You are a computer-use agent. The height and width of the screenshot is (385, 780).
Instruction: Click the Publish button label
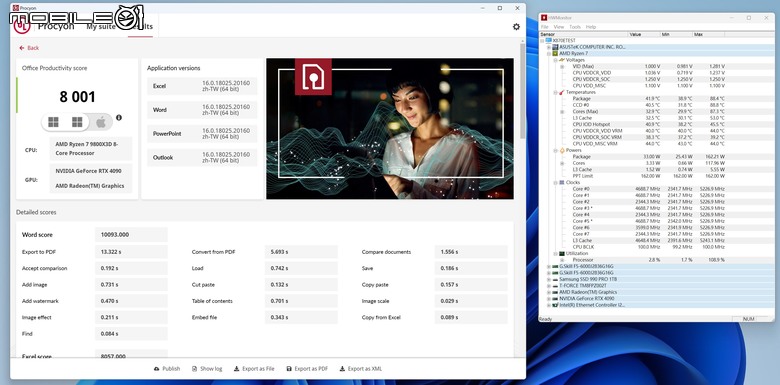pyautogui.click(x=171, y=369)
